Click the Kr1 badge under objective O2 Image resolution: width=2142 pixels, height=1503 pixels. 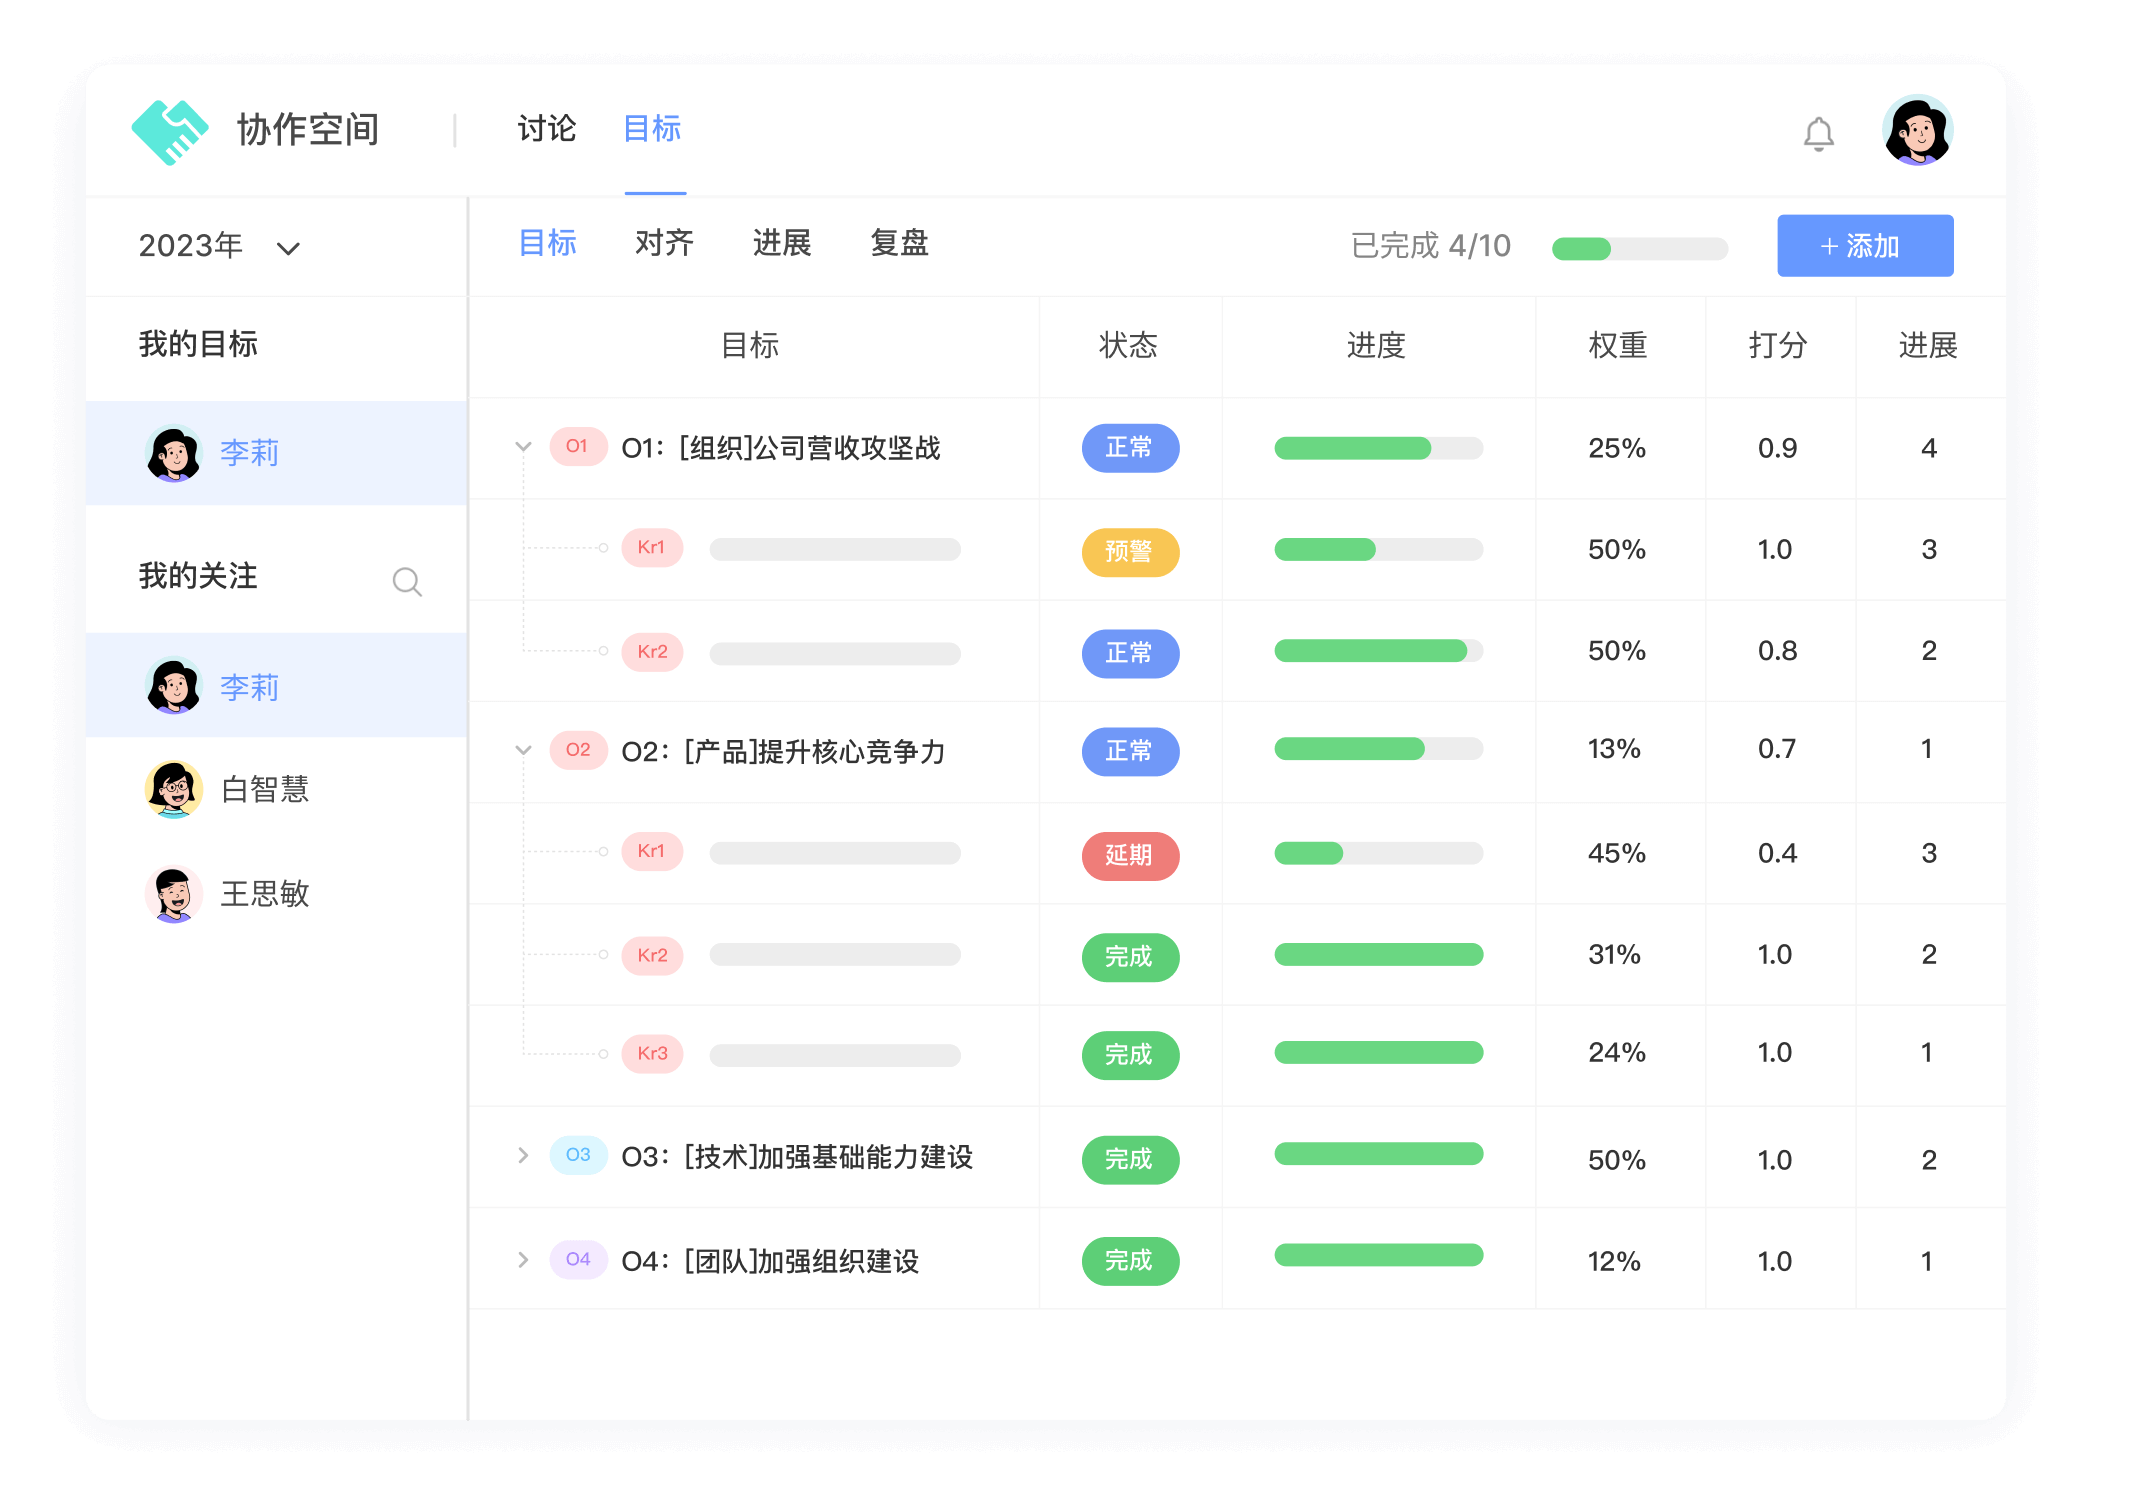[651, 851]
